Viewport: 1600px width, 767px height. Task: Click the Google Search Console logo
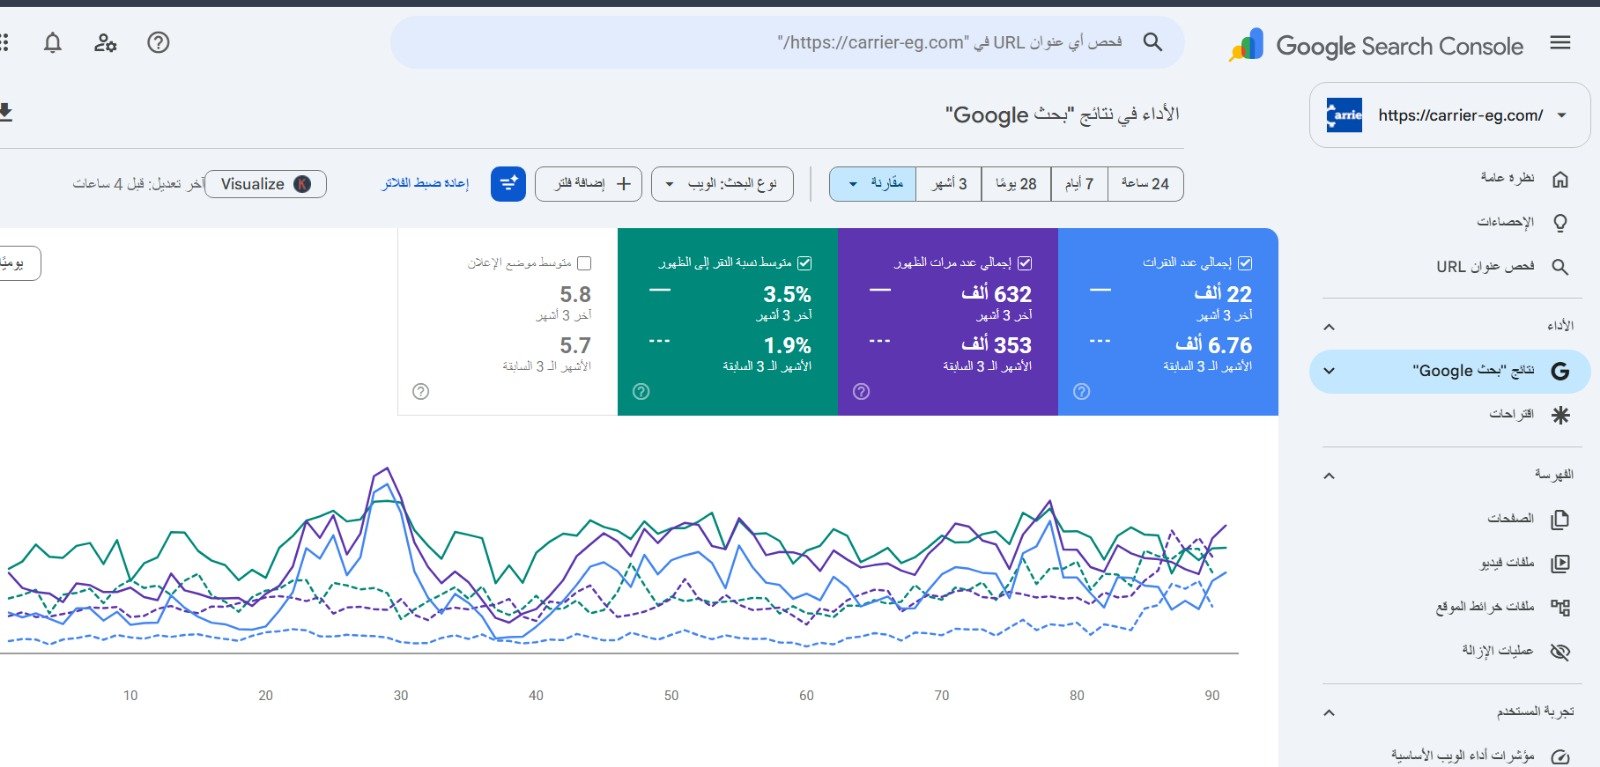point(1376,45)
